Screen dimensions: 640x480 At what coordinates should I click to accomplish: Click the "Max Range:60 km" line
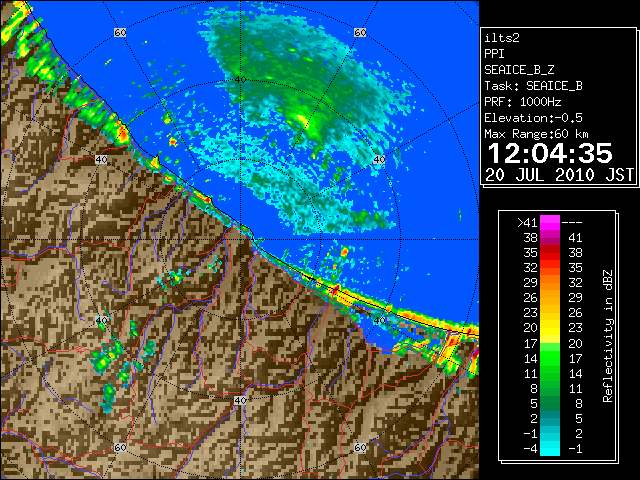(536, 134)
